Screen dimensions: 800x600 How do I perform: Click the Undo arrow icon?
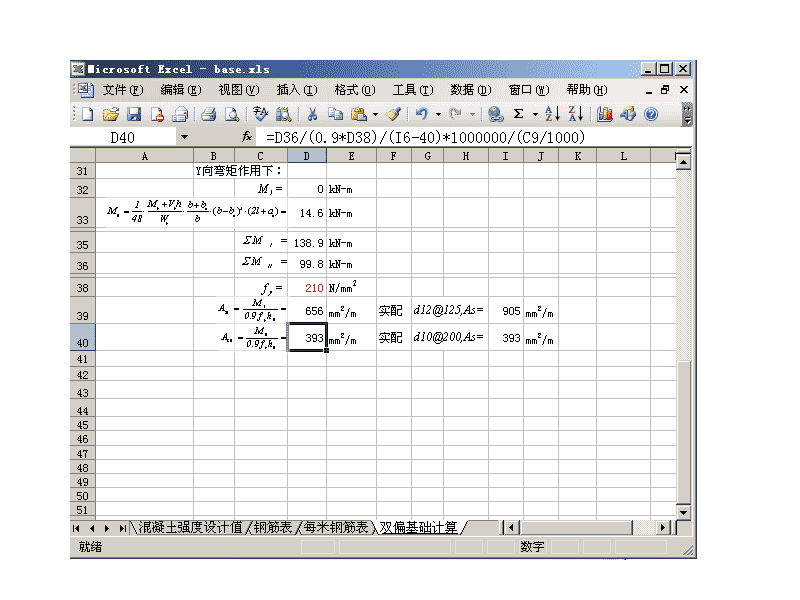tap(421, 114)
